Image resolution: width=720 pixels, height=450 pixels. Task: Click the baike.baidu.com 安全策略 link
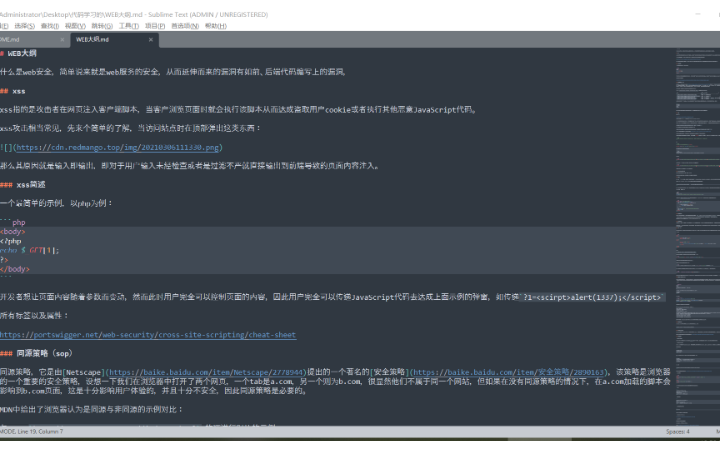point(508,372)
